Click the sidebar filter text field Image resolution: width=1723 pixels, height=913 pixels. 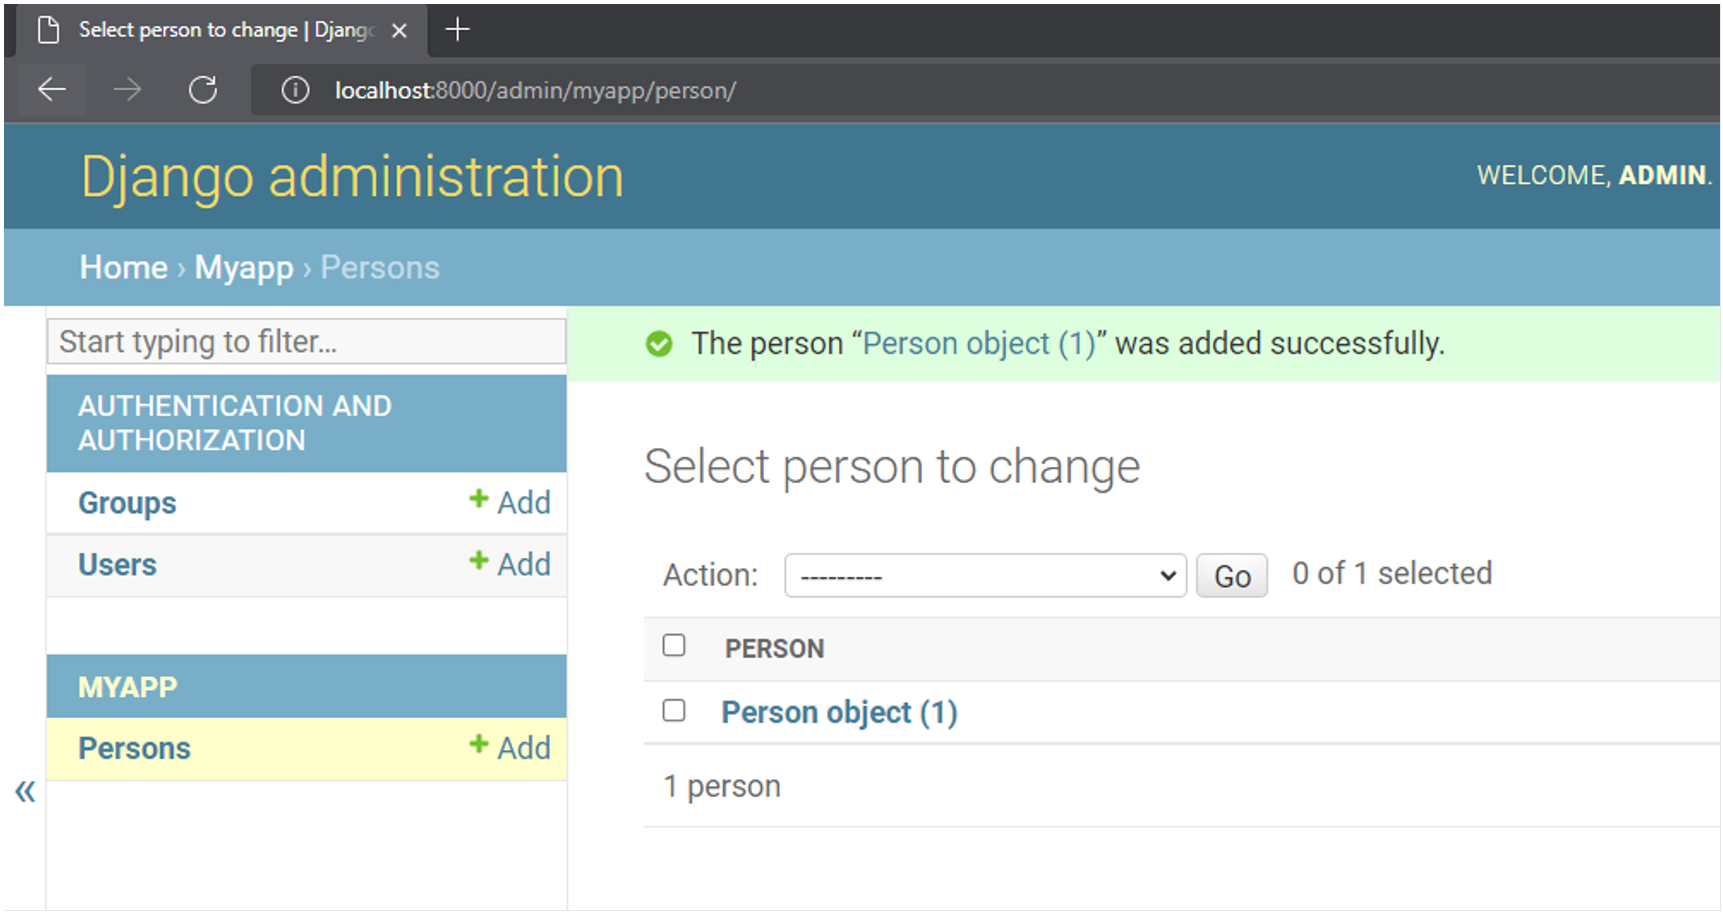(x=306, y=342)
